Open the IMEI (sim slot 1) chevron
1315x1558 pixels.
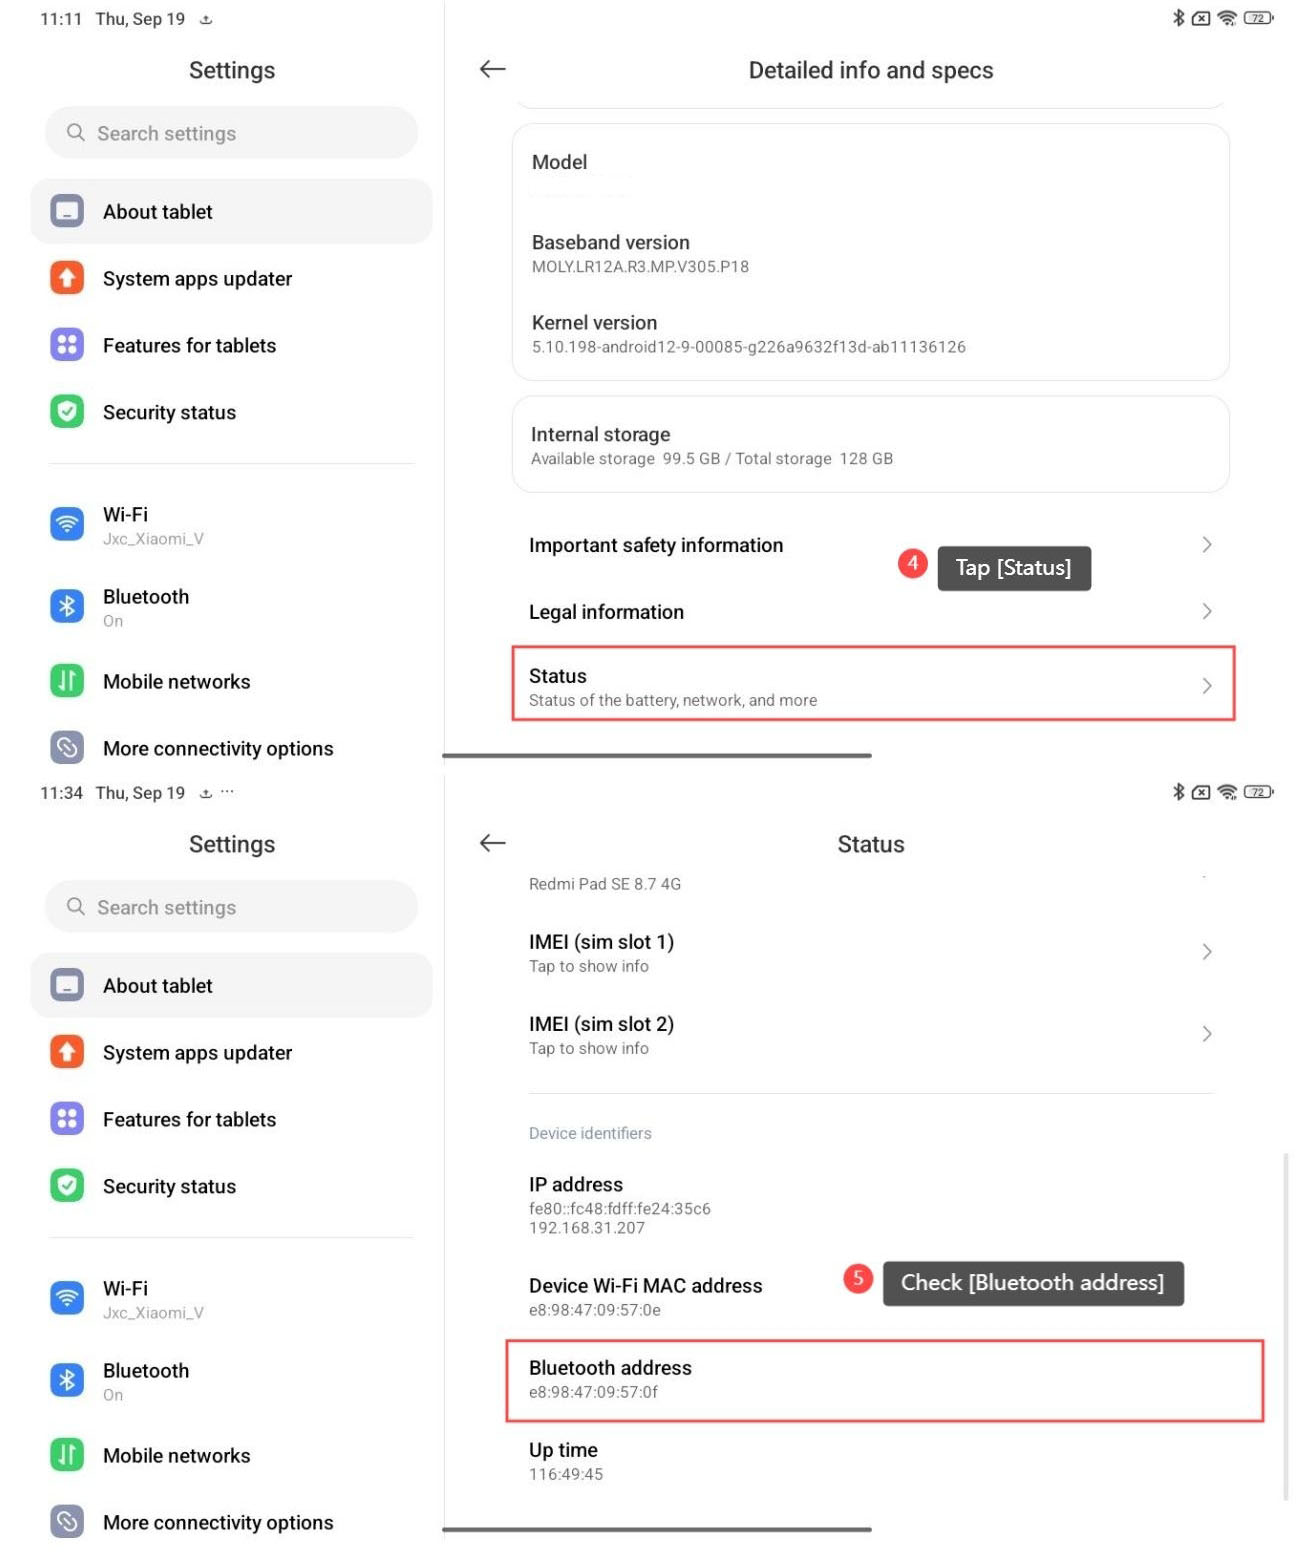pos(1207,951)
